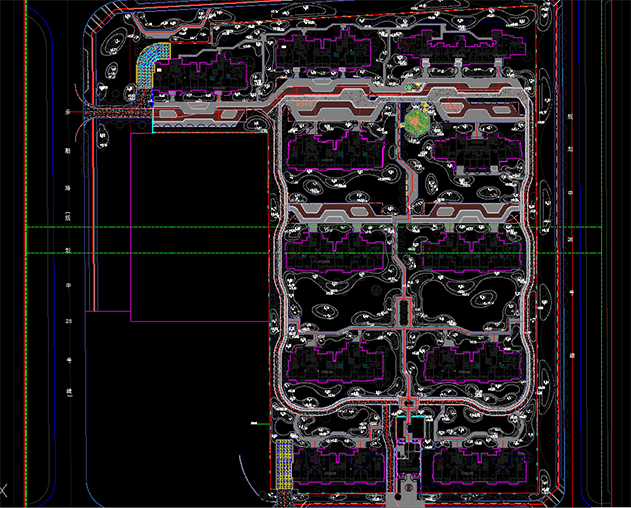Select the red-outlined square node on the central path

click(x=404, y=309)
